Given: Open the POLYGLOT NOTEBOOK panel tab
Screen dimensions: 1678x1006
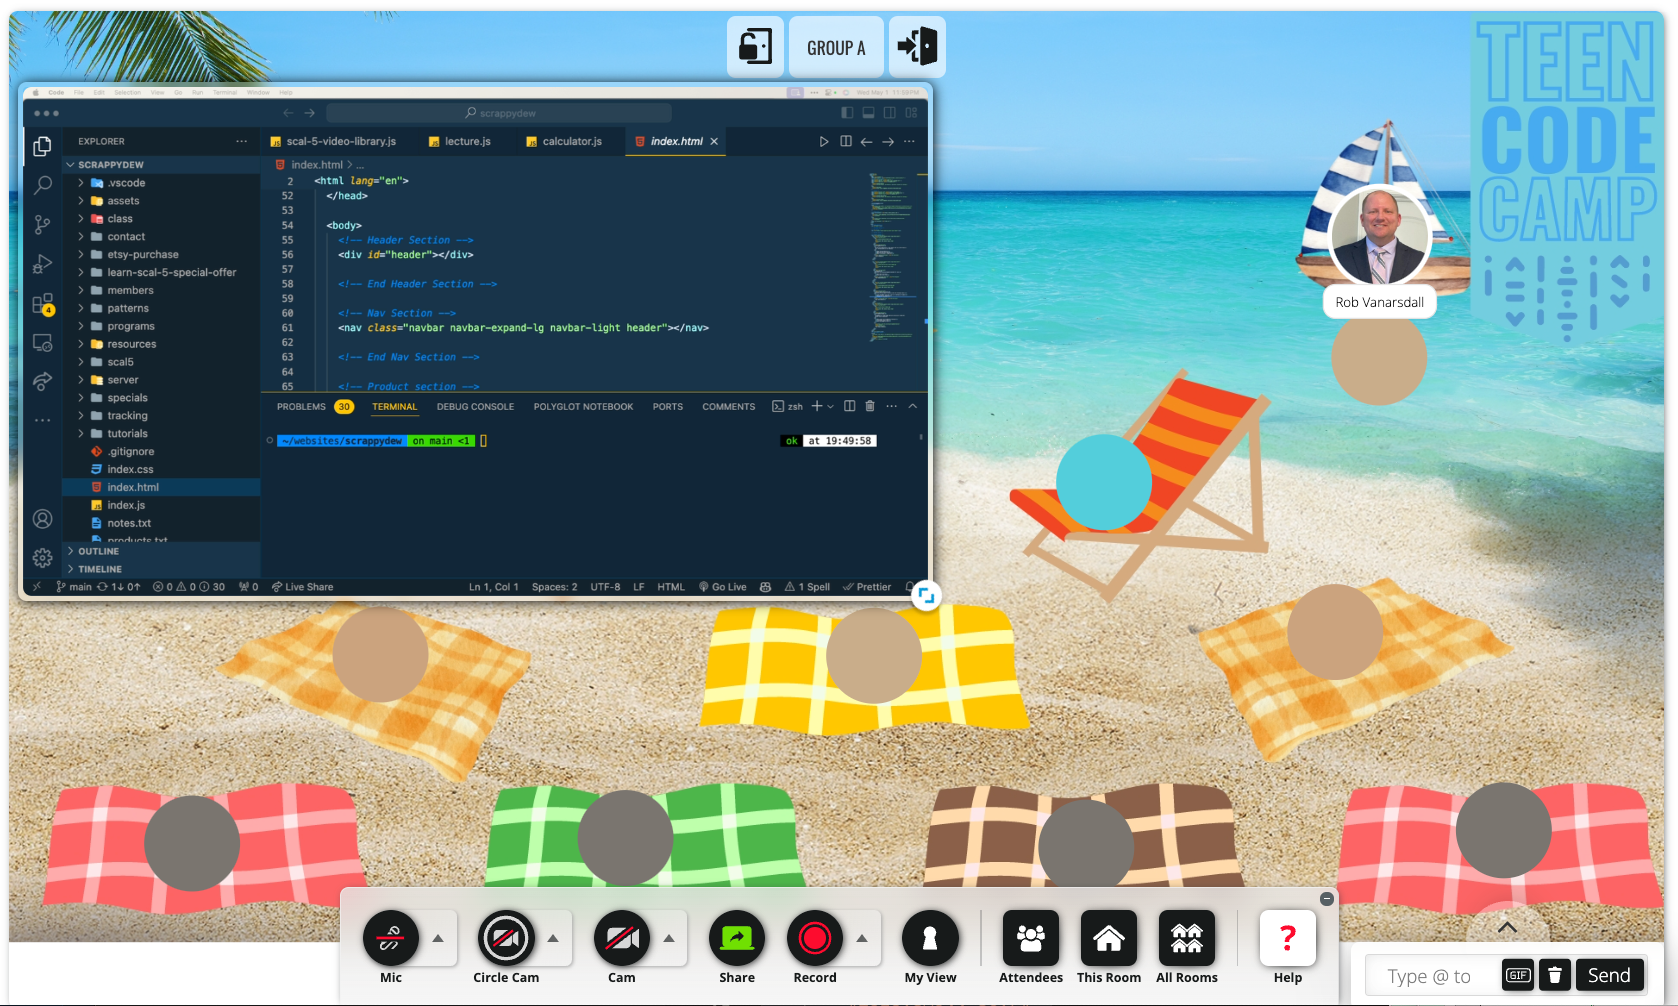Looking at the screenshot, I should click(x=583, y=407).
